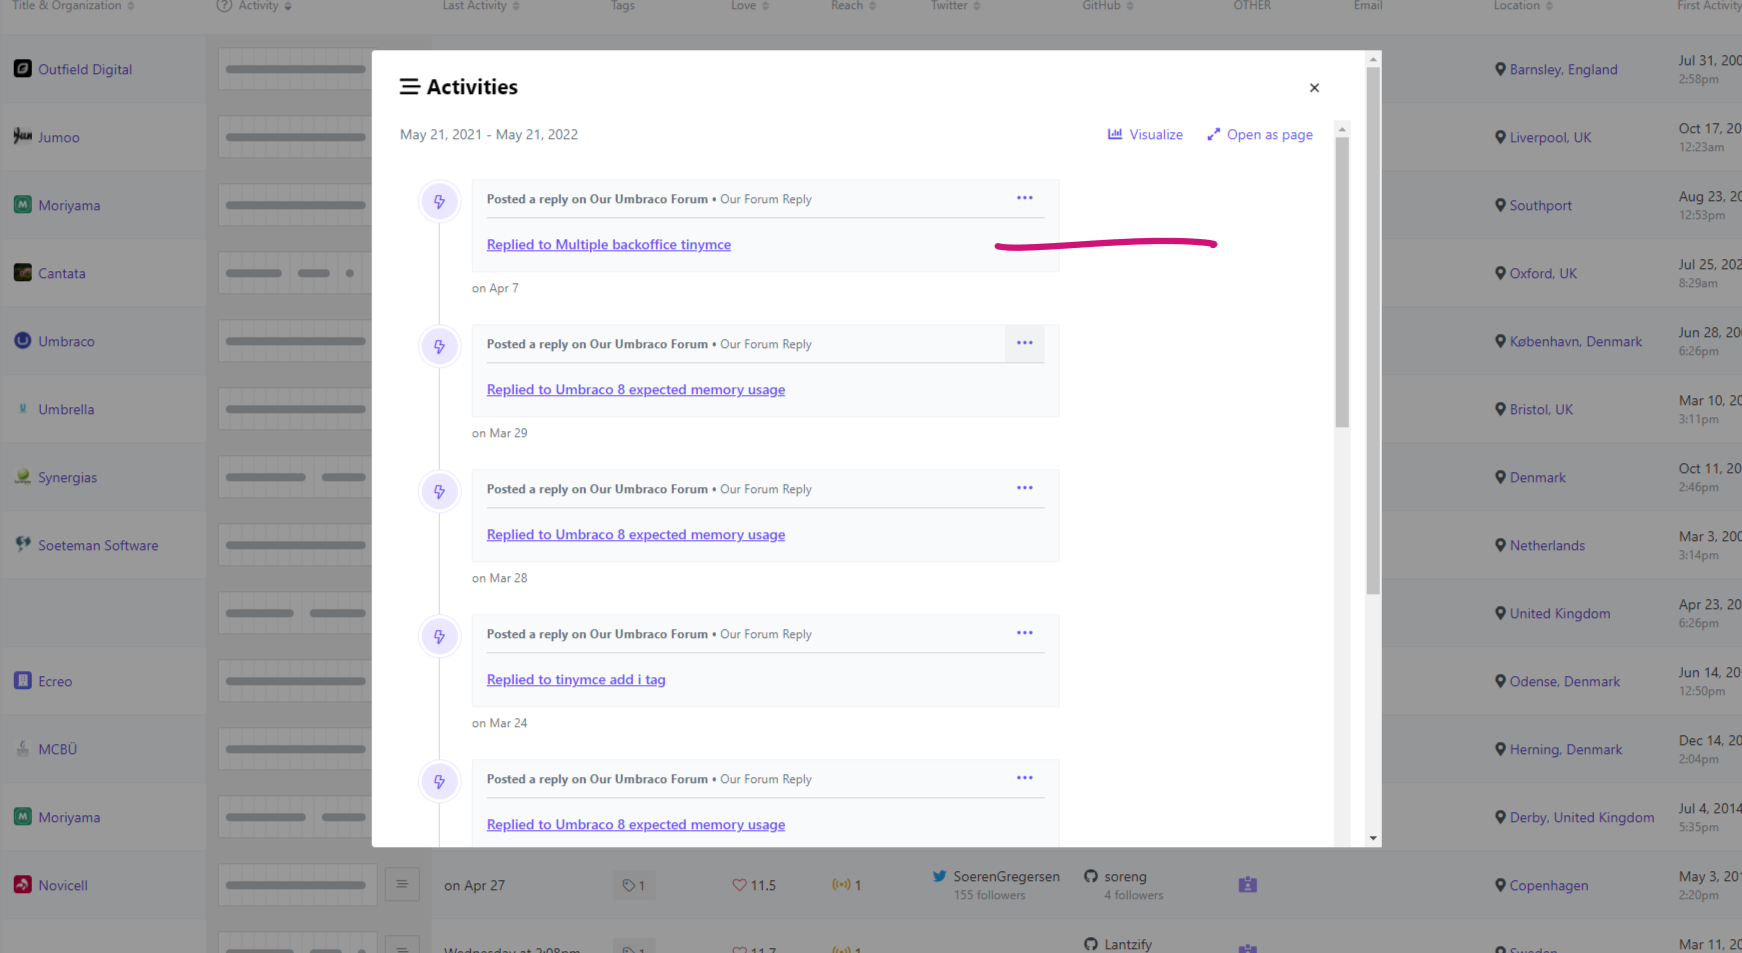Open options menu for Mar 24 activity
Viewport: 1742px width, 953px height.
[x=1025, y=633]
